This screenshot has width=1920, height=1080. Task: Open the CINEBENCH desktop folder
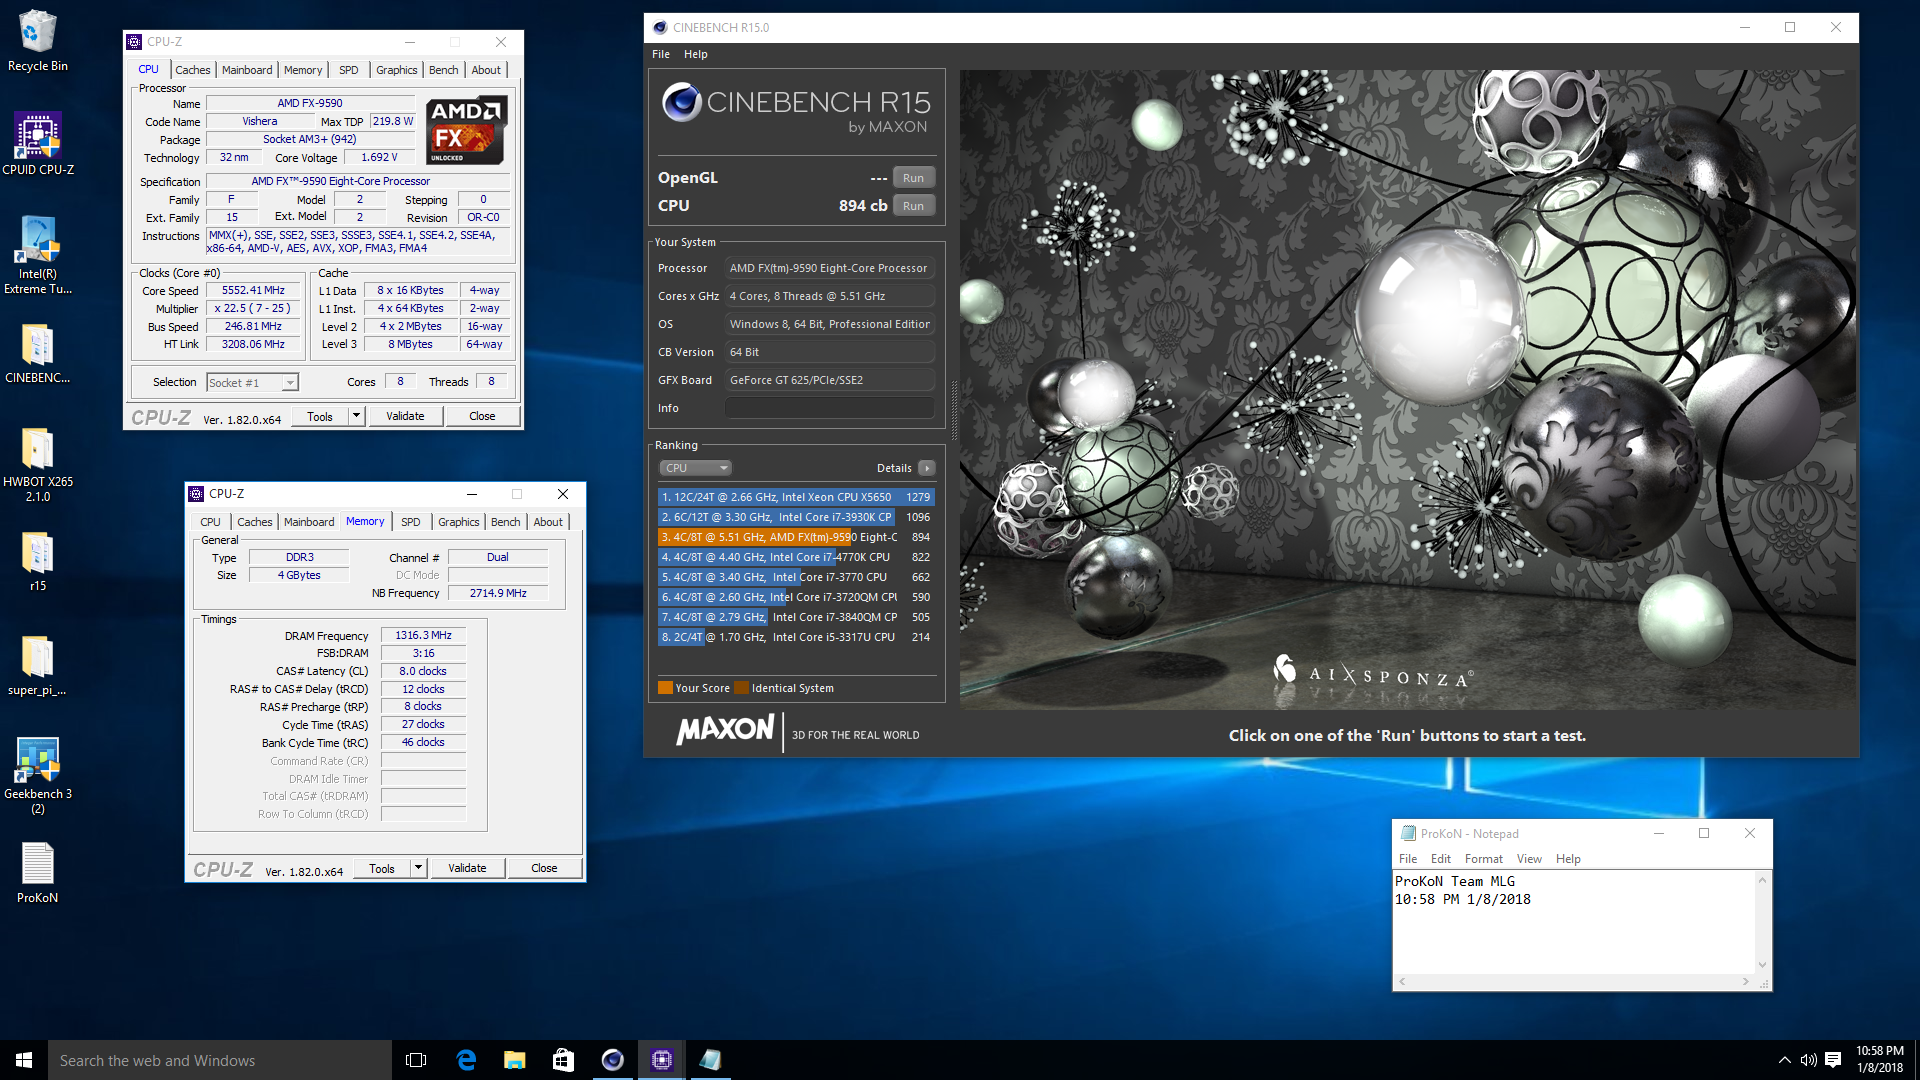point(37,353)
